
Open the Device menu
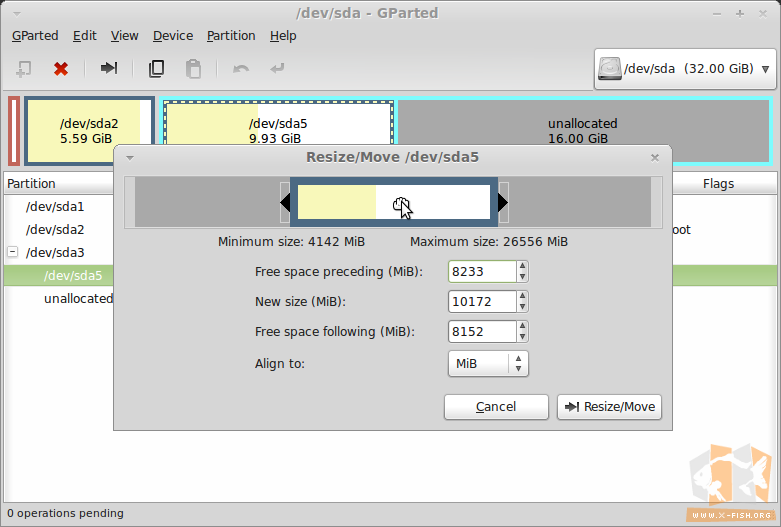click(x=173, y=36)
